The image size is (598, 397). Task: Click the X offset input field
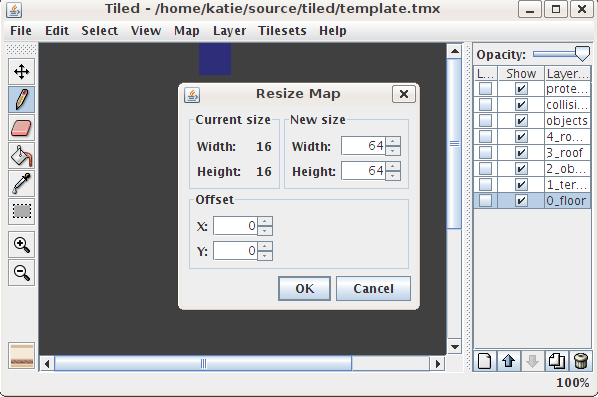236,226
